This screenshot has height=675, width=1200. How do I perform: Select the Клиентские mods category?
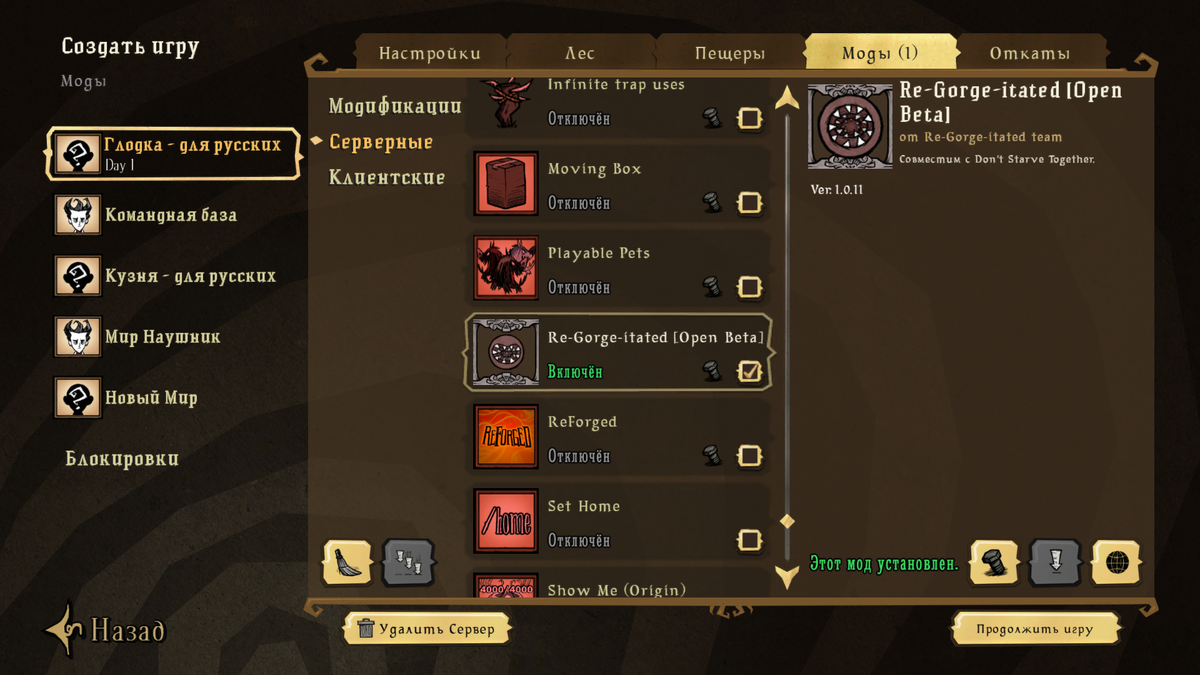click(x=387, y=178)
